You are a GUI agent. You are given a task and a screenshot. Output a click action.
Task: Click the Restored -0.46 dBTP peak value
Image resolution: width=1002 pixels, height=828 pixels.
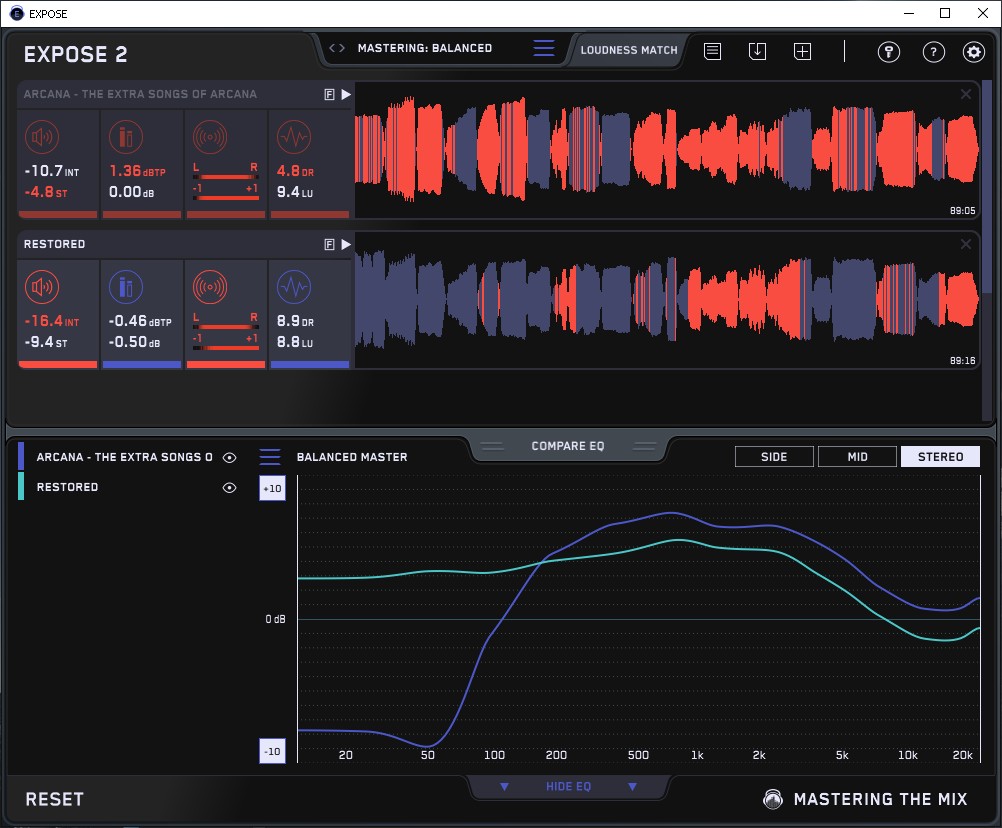coord(140,321)
